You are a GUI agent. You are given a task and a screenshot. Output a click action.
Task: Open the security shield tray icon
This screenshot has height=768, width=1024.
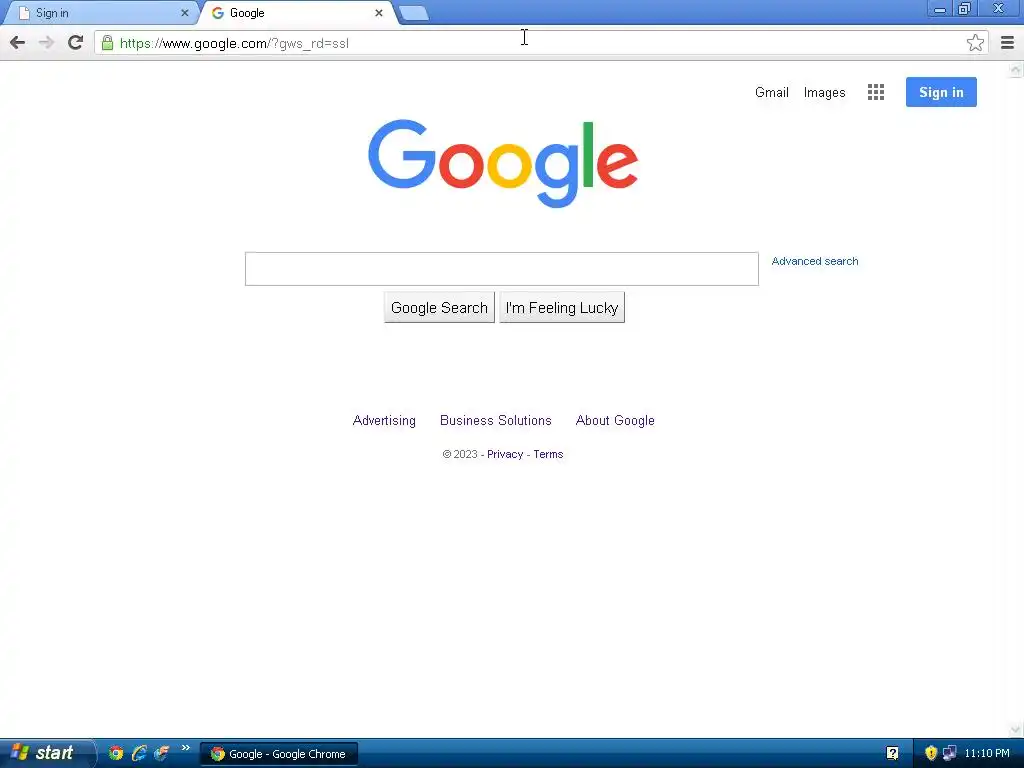click(x=931, y=754)
